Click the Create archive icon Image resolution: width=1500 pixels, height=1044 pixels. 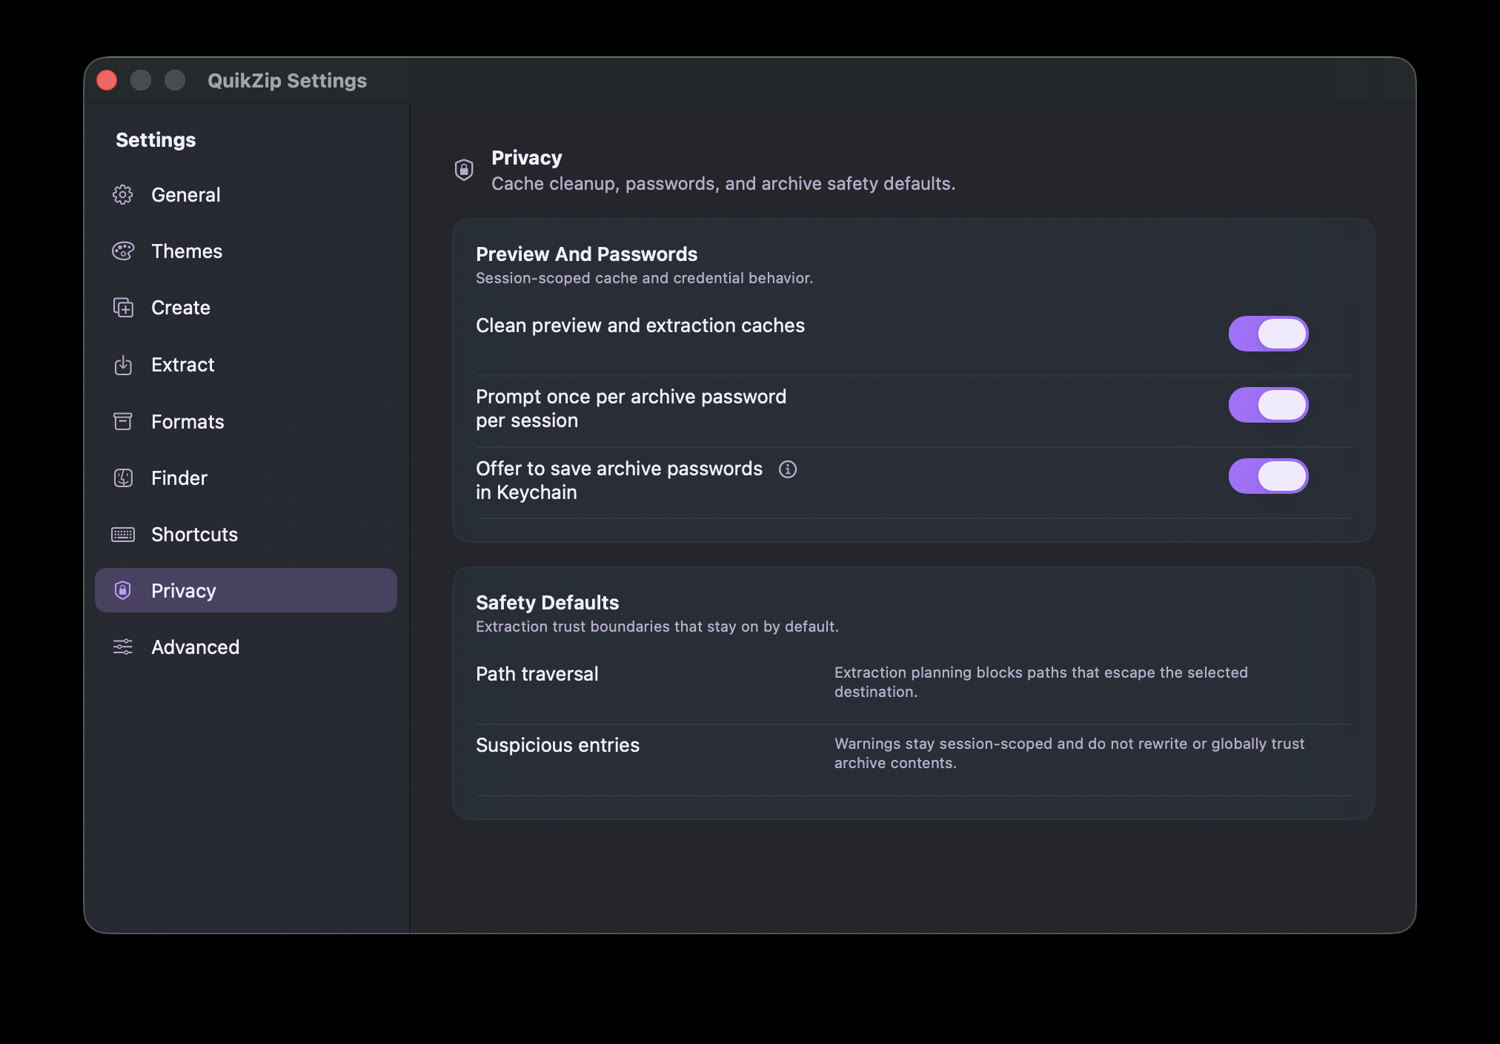pyautogui.click(x=123, y=308)
